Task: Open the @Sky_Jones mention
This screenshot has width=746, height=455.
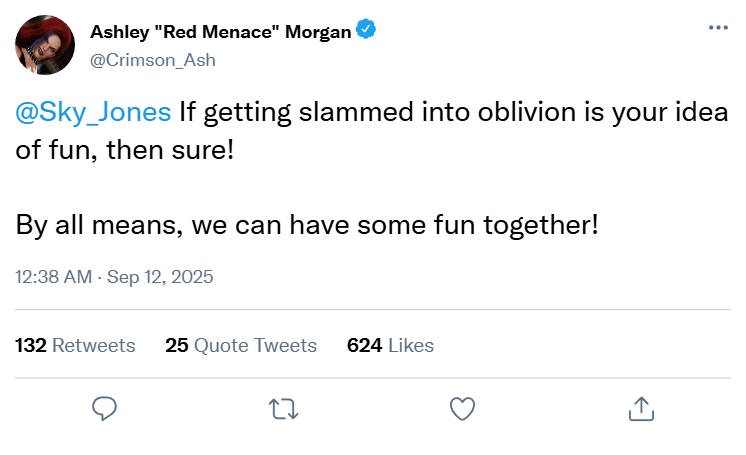Action: tap(93, 112)
